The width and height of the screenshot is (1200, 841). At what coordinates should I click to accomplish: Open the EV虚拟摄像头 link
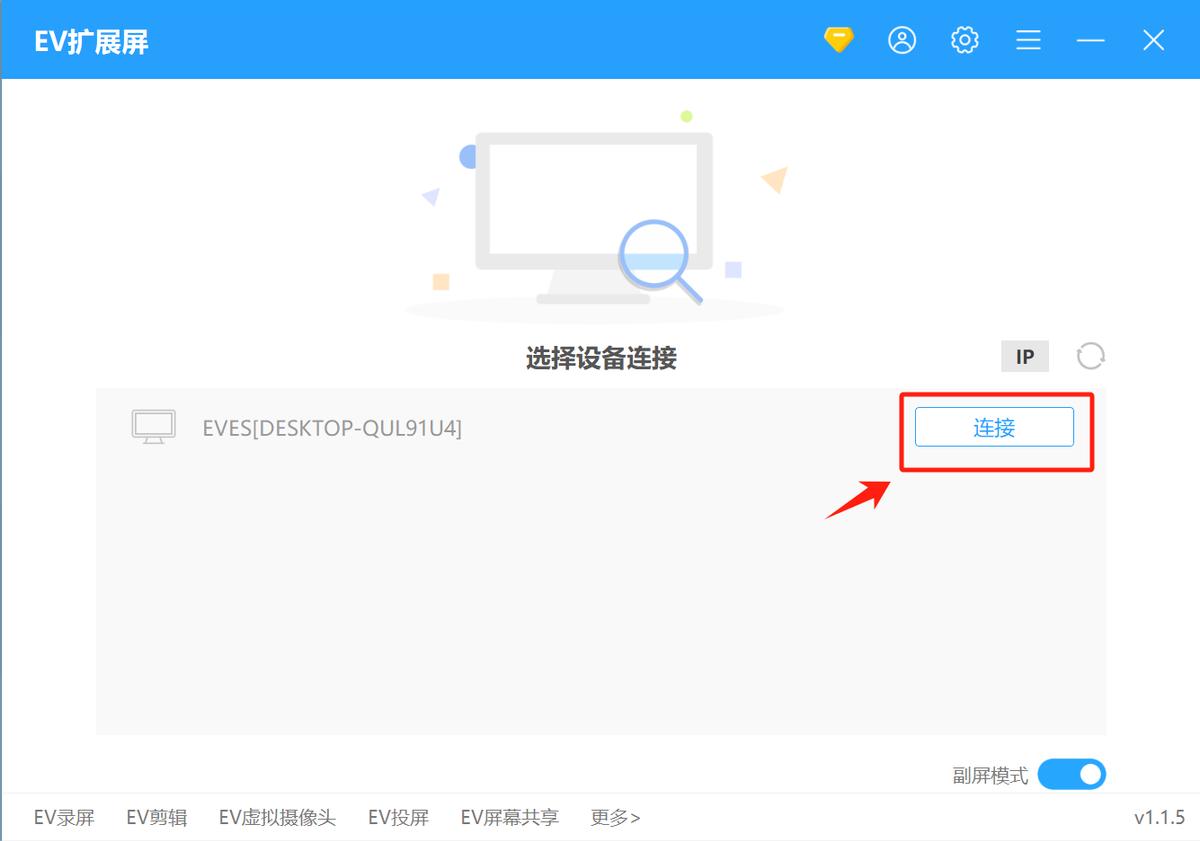277,817
